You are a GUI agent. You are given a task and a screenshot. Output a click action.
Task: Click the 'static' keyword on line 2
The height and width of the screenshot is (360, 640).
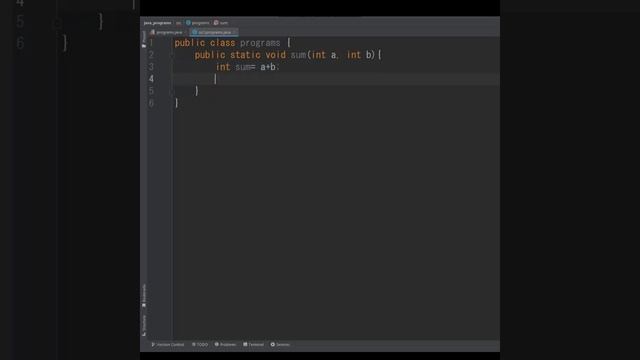245,55
